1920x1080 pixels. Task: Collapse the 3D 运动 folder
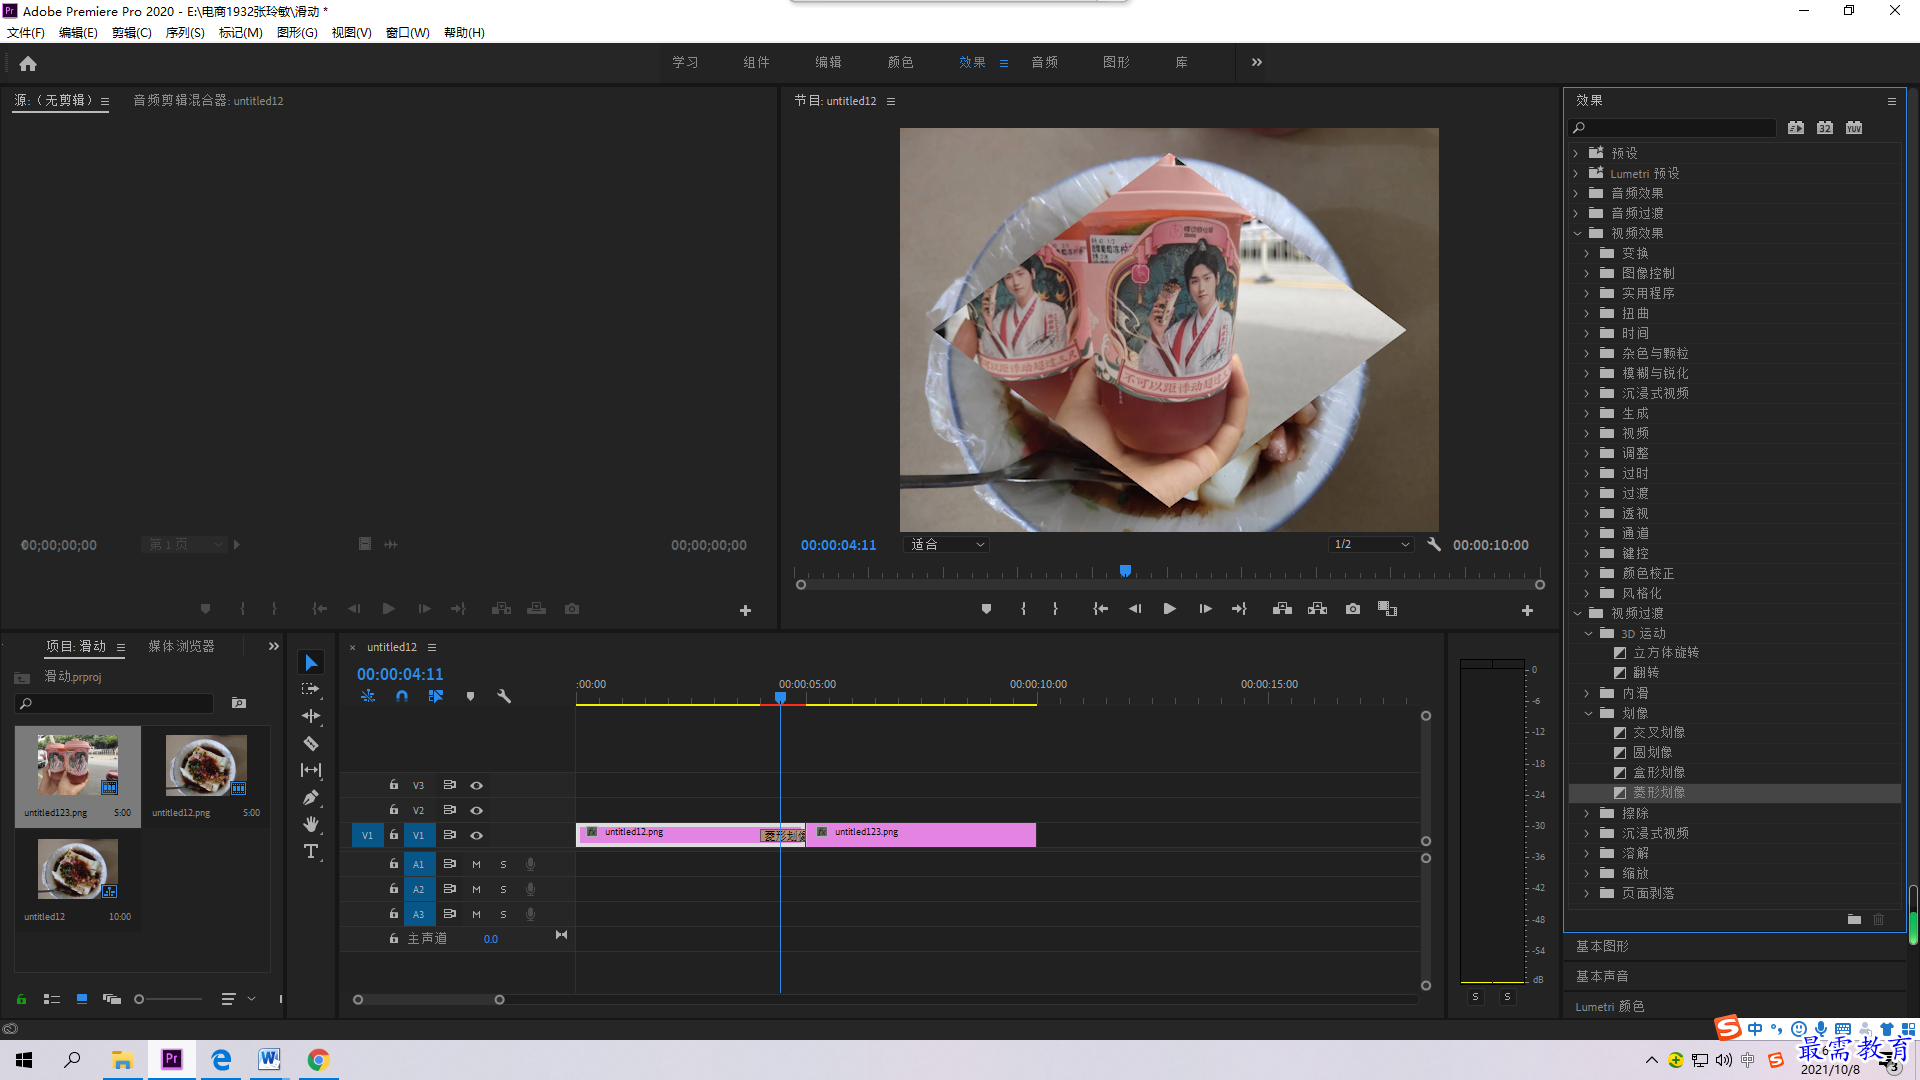1588,633
